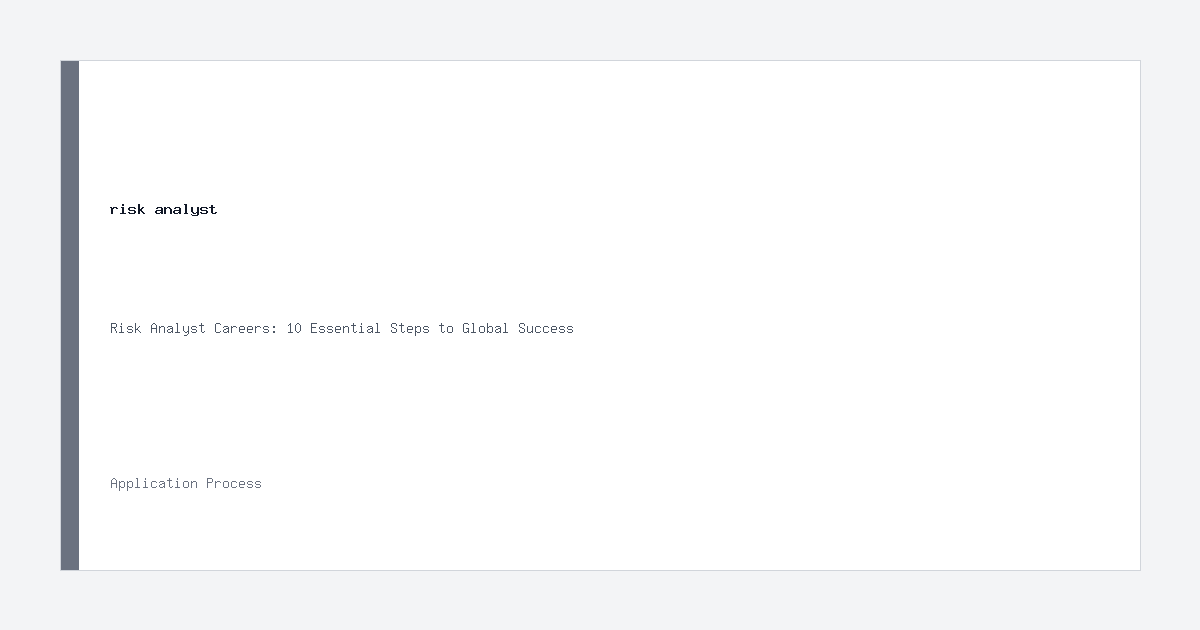Click the word "Success" in the title
This screenshot has height=630, width=1200.
[546, 328]
